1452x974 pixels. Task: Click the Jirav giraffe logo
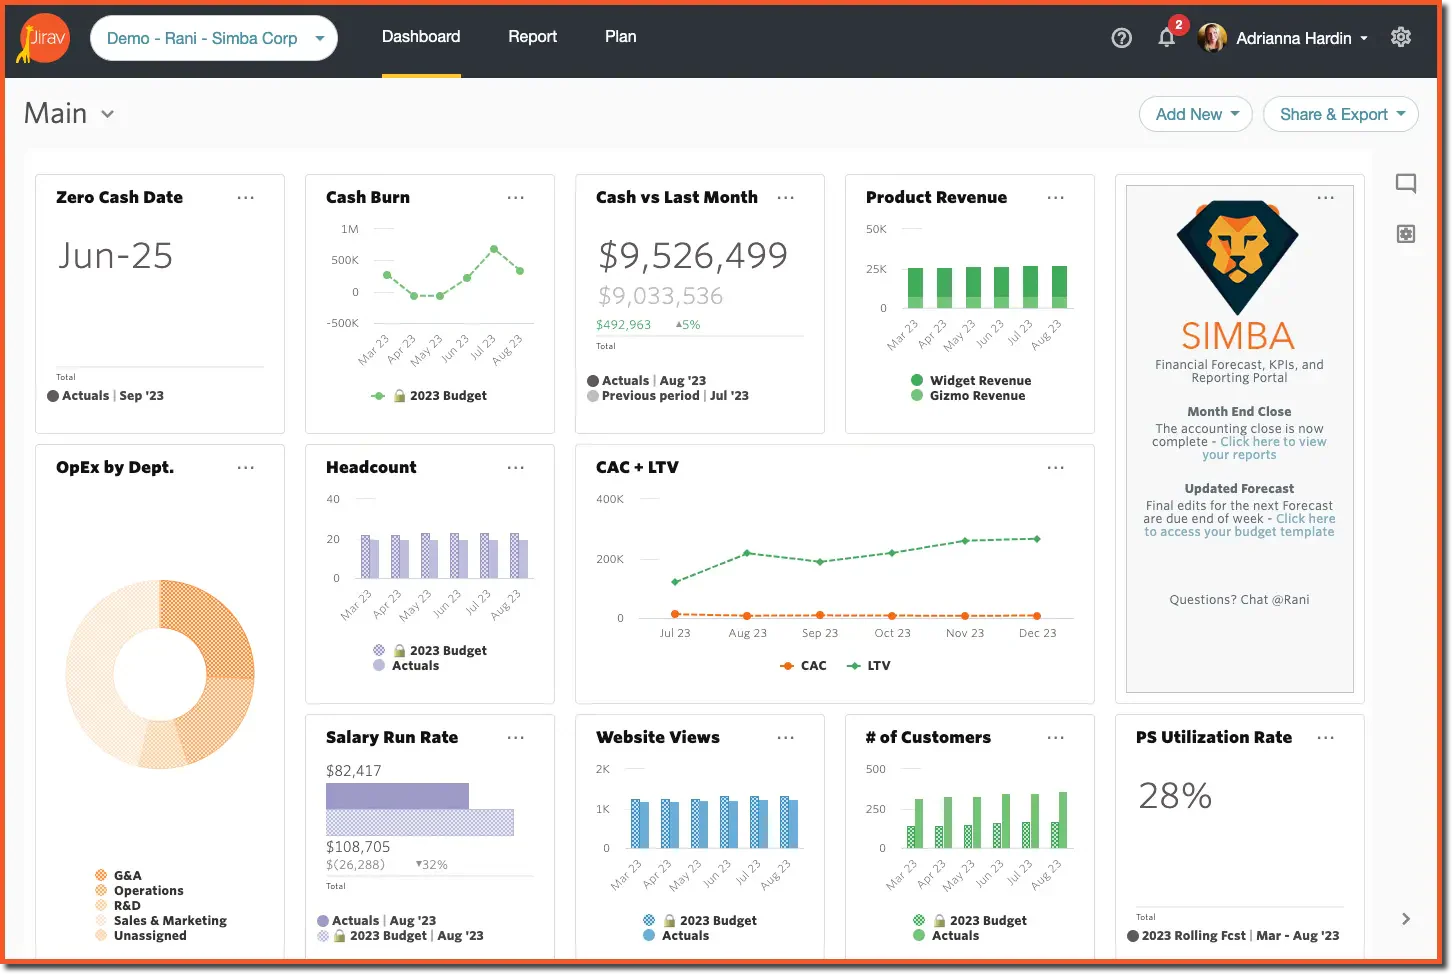(x=44, y=38)
